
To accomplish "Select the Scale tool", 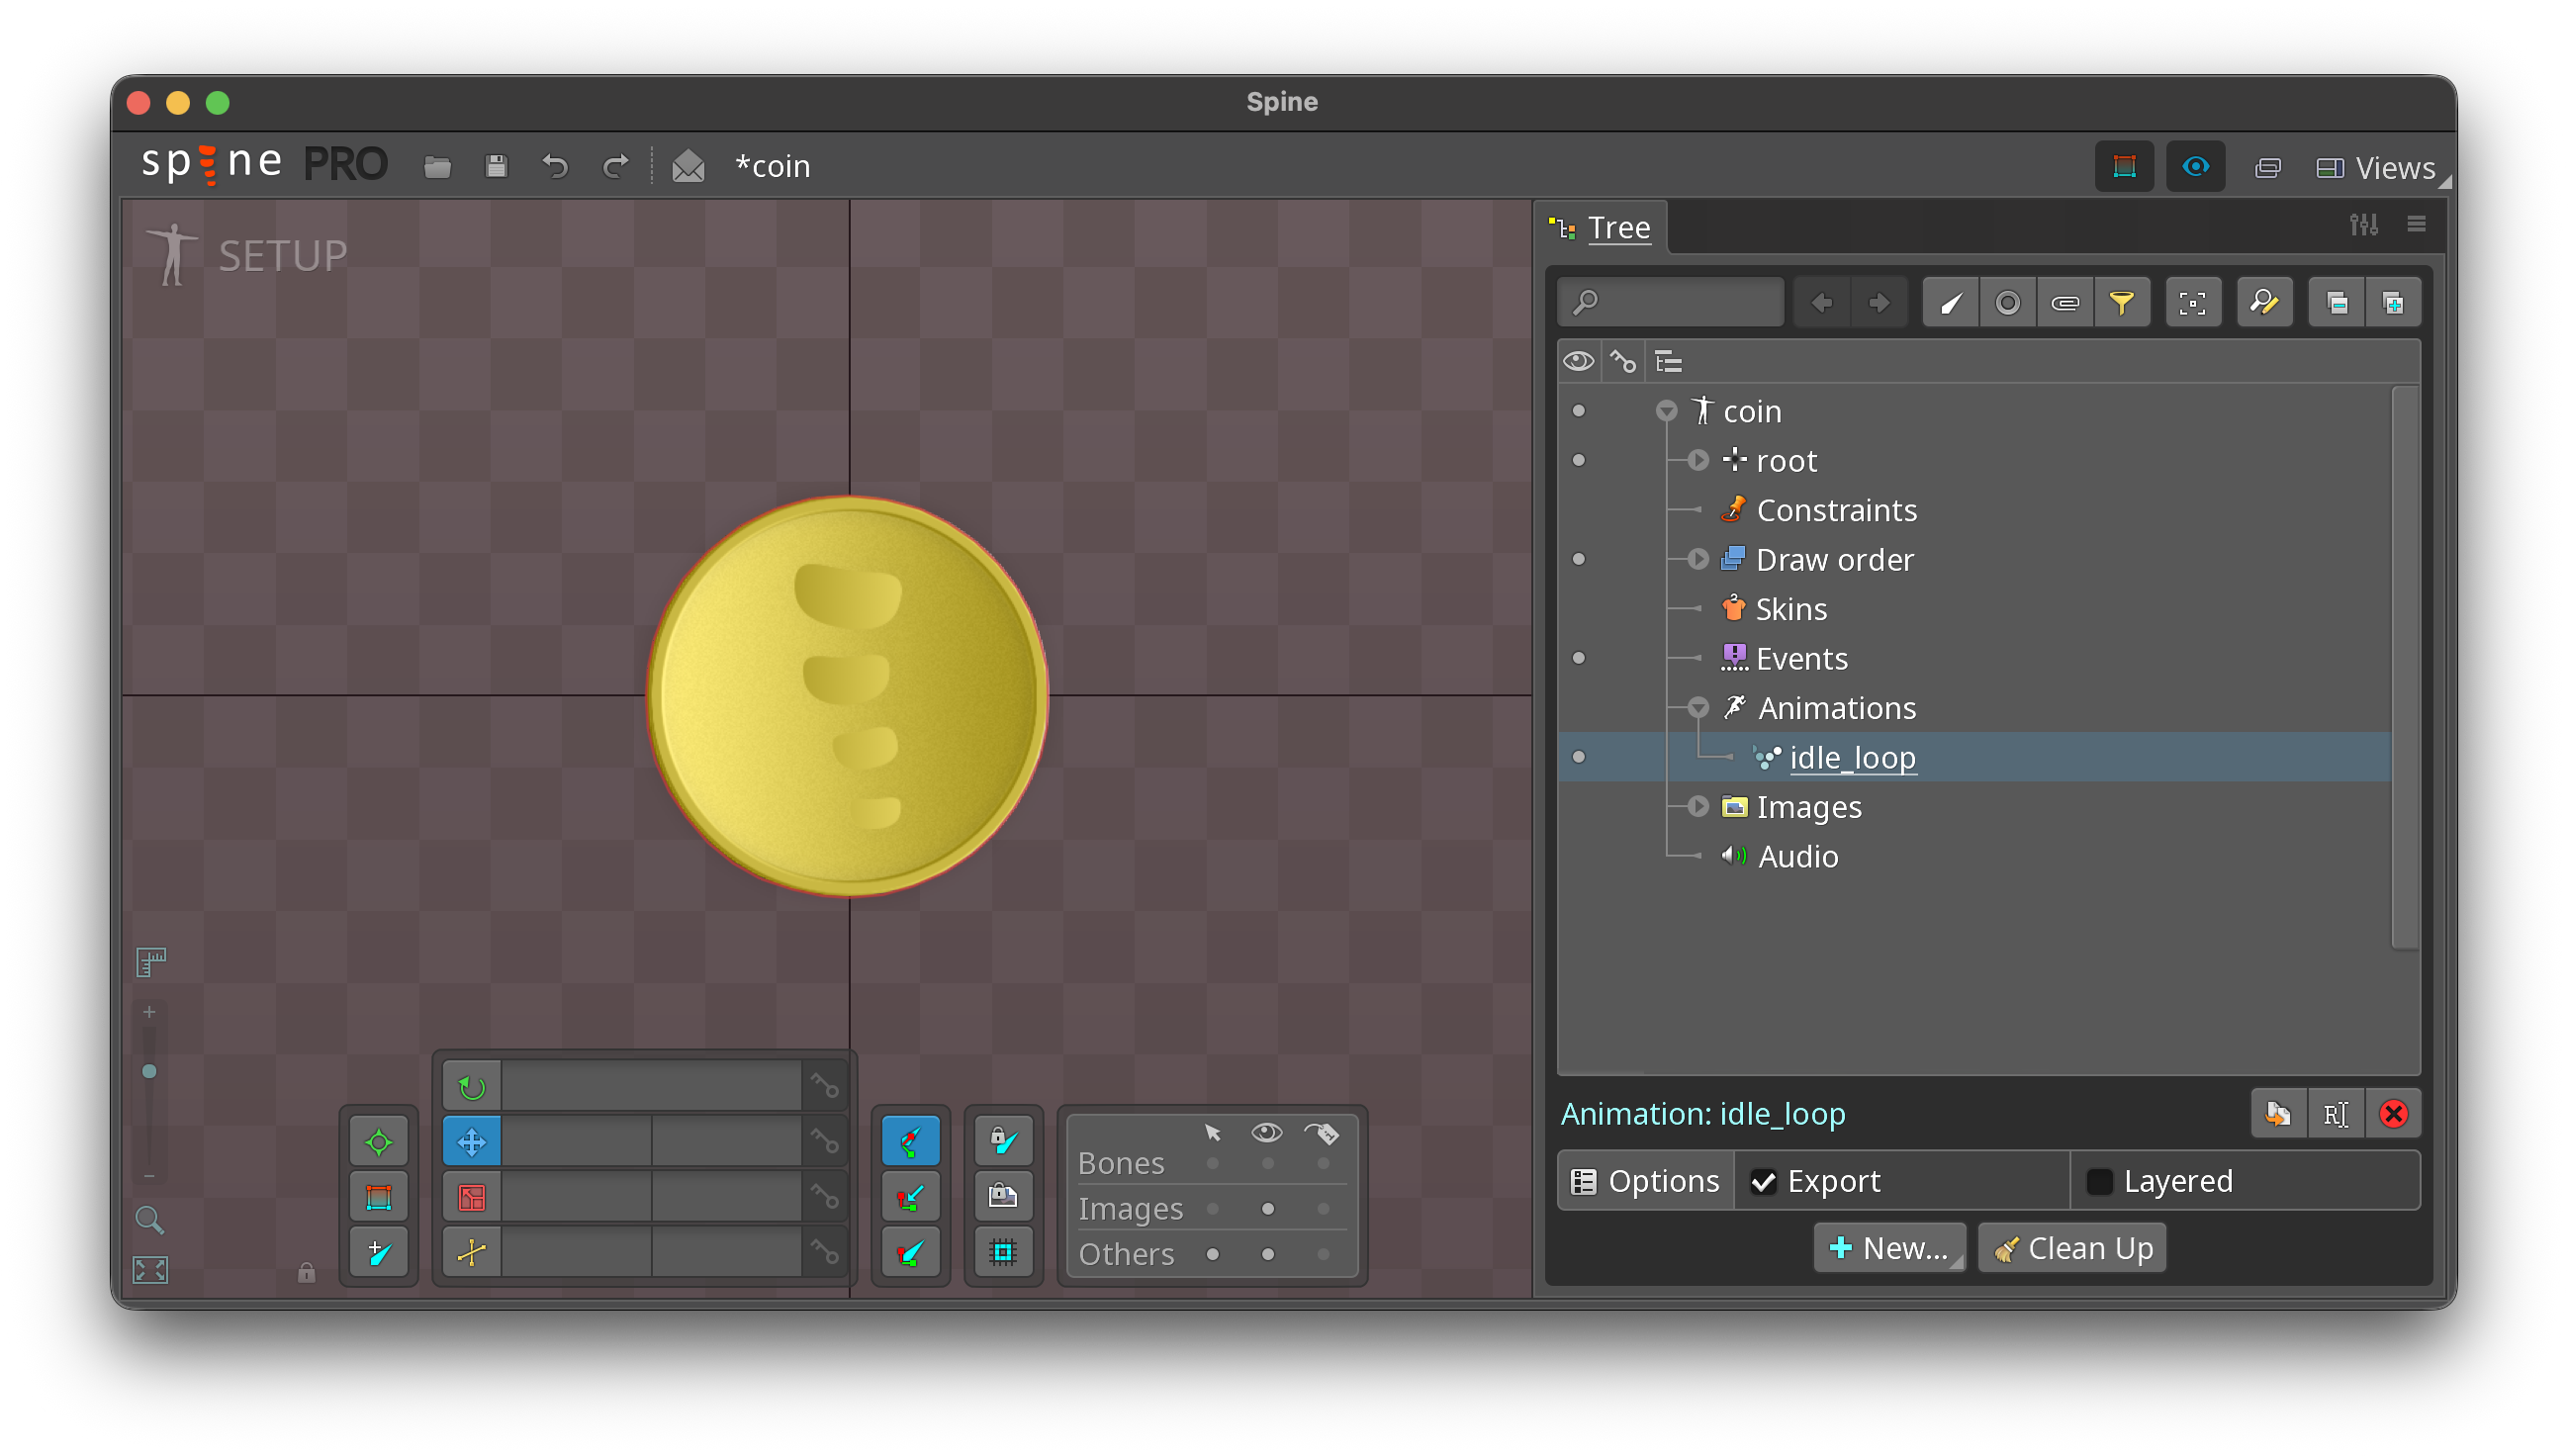I will 470,1196.
